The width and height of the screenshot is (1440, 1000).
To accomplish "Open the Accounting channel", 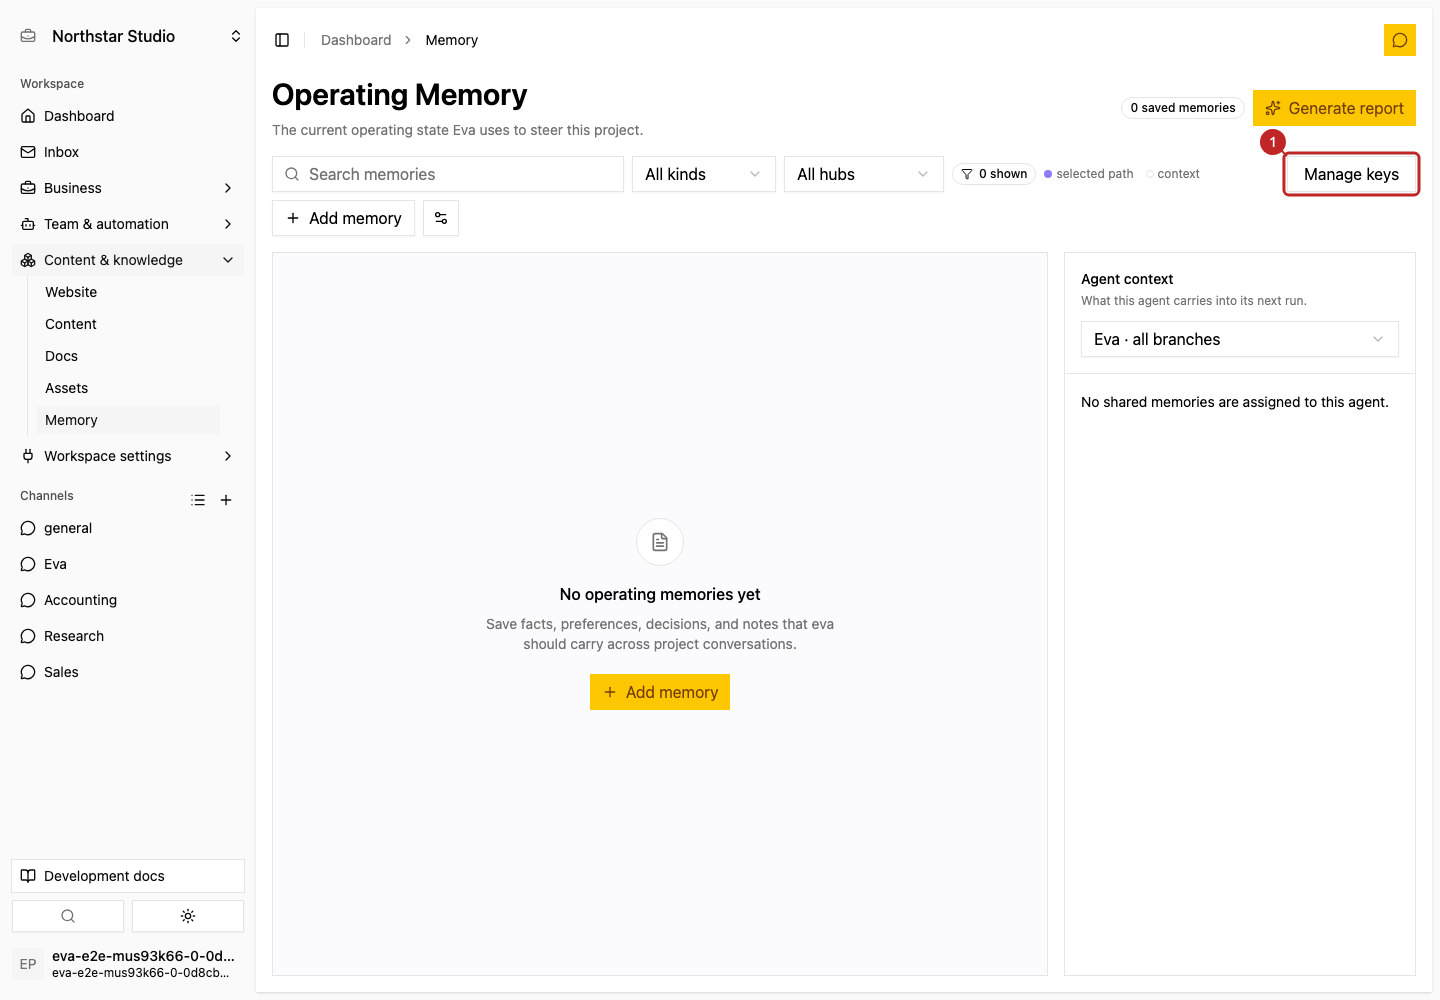I will tap(128, 600).
